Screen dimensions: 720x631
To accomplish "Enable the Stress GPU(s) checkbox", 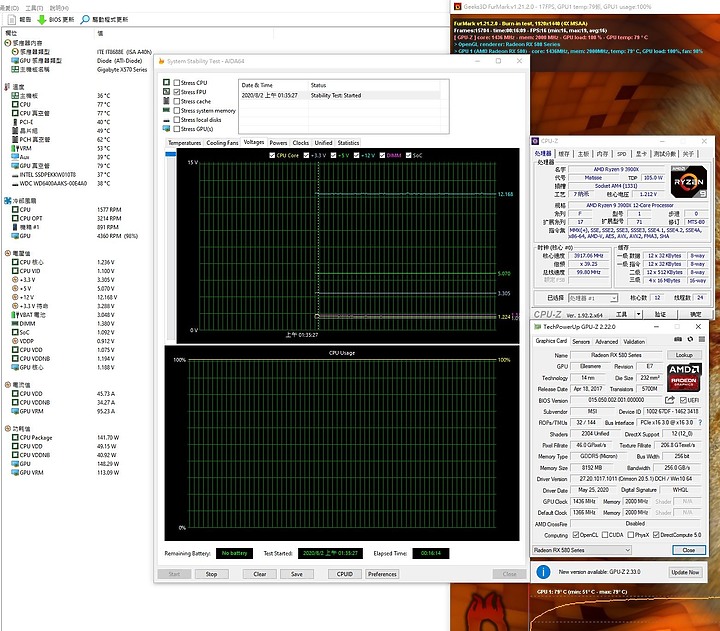I will click(177, 129).
